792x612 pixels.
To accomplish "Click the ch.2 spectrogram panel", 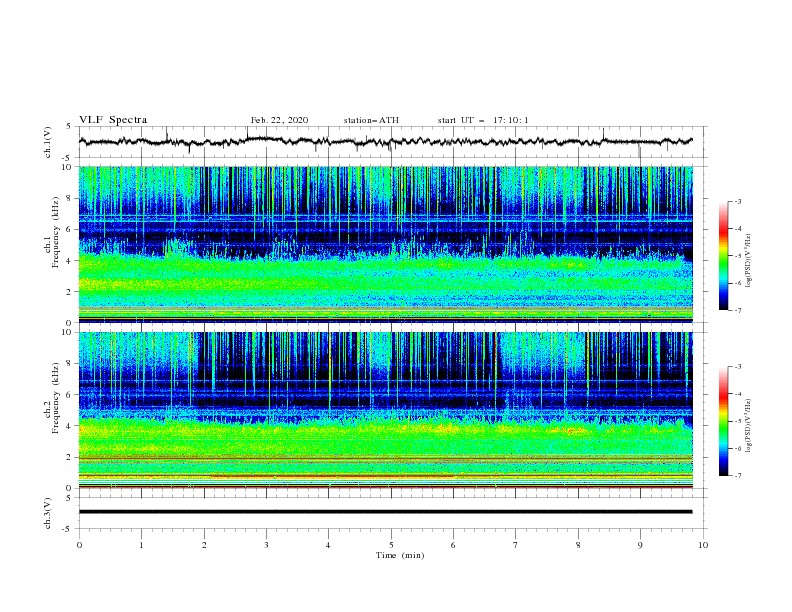I will tap(385, 410).
